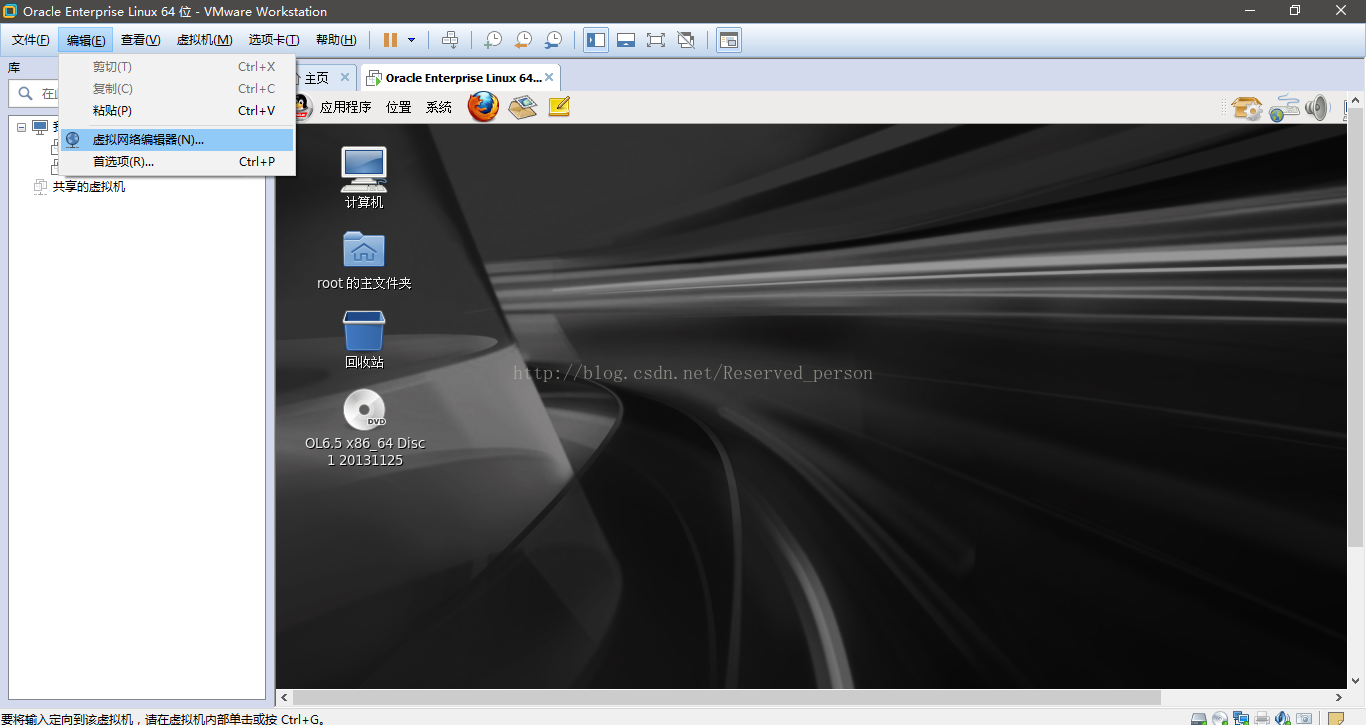This screenshot has height=725, width=1366.
Task: Toggle the console view button
Action: pyautogui.click(x=729, y=40)
